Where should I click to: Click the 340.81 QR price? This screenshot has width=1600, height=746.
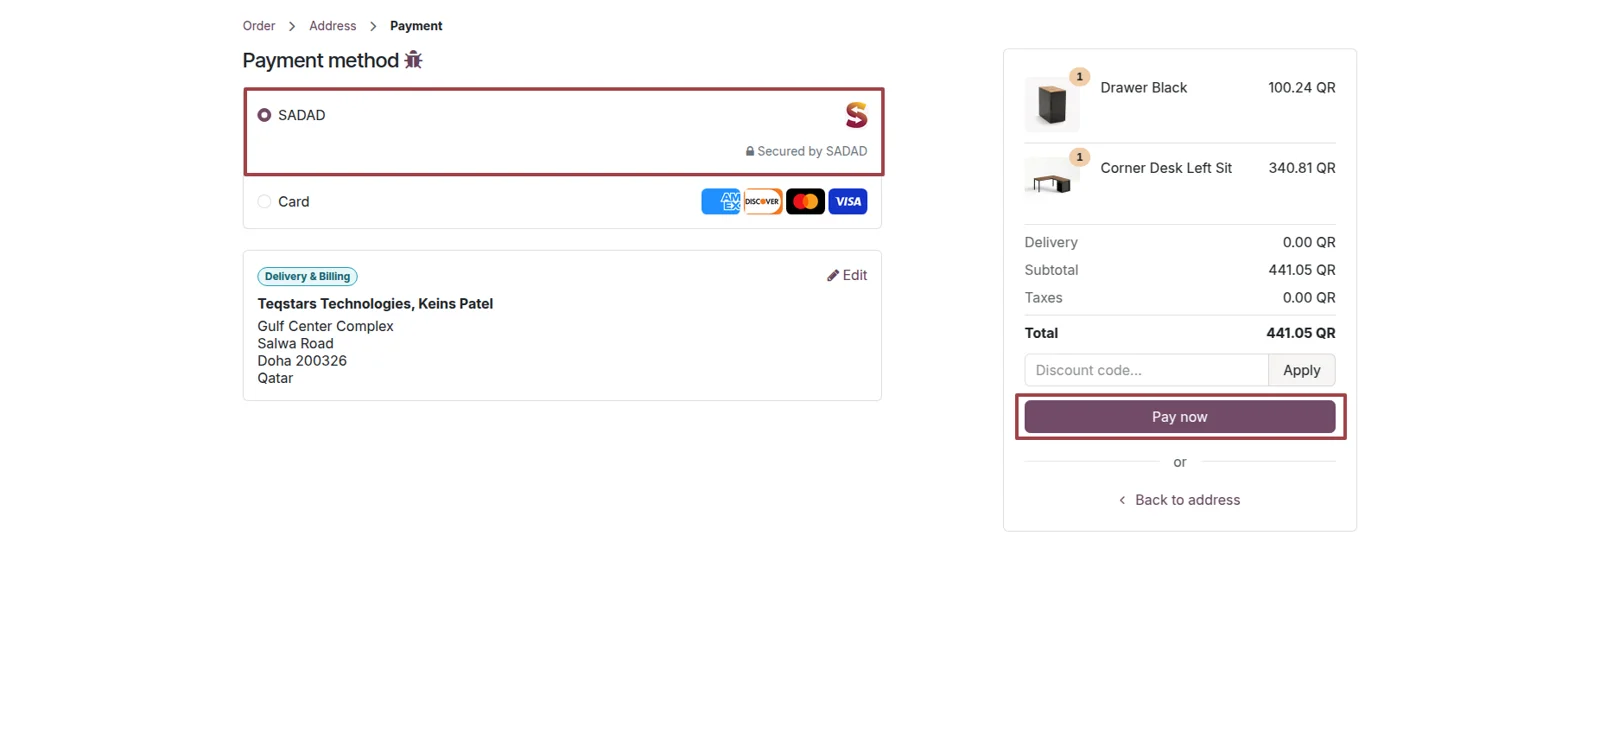click(1302, 168)
